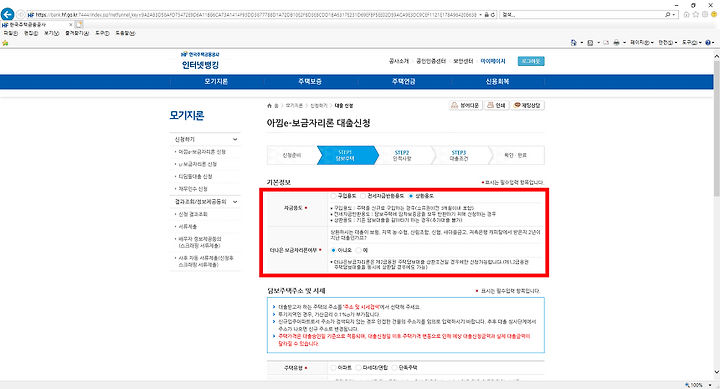Open the 공사소개 link
The width and height of the screenshot is (720, 389).
[x=399, y=61]
